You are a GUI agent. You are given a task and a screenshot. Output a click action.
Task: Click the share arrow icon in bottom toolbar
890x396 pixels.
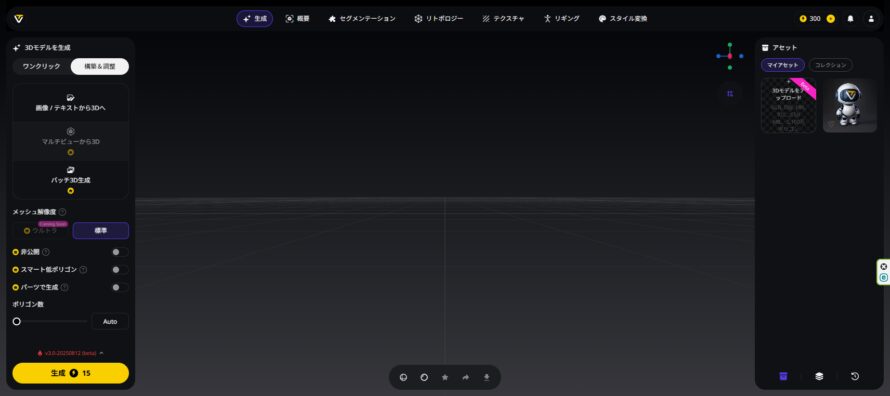[x=466, y=377]
